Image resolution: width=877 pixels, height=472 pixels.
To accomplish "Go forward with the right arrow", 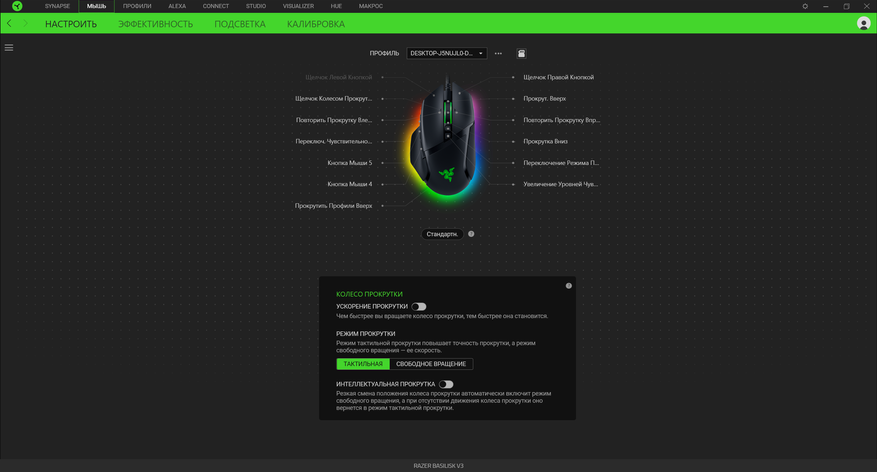I will click(25, 23).
